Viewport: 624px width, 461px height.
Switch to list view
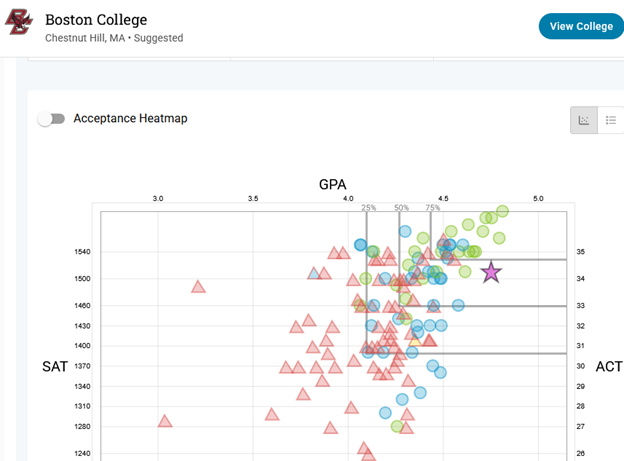(x=610, y=120)
